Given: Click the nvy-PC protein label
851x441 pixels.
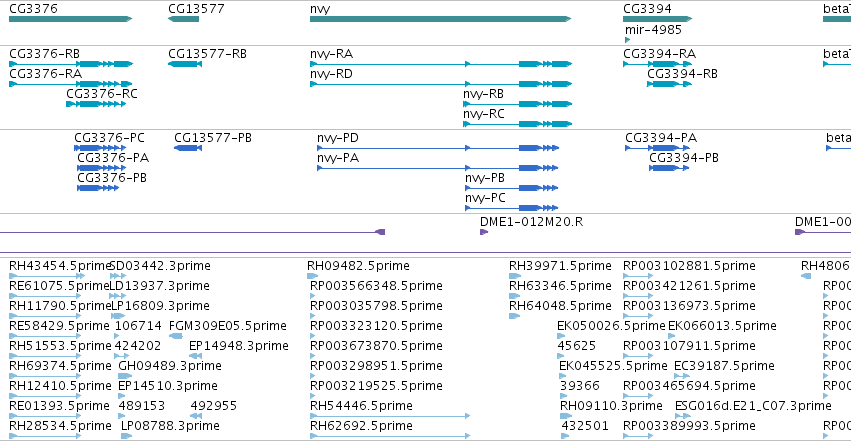Looking at the screenshot, I should click(485, 198).
